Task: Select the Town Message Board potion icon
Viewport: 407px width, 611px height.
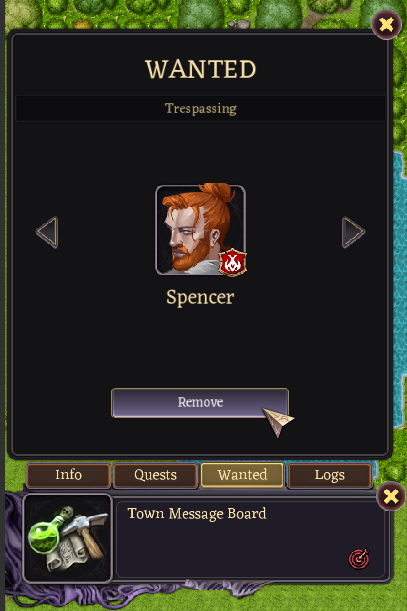Action: click(68, 538)
